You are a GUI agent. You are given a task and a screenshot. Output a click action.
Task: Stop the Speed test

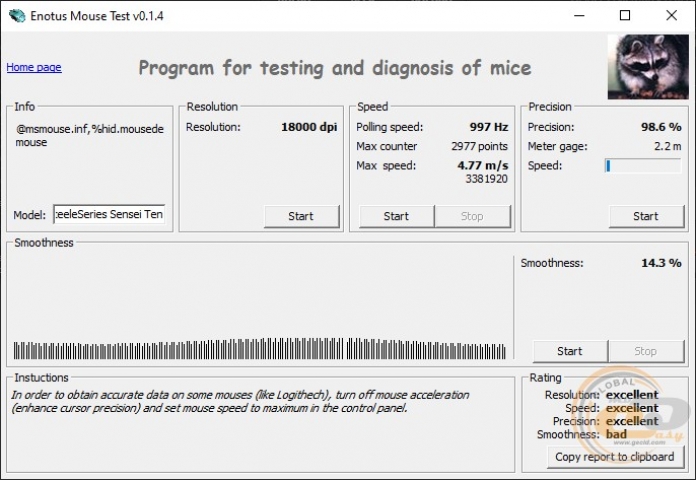472,216
